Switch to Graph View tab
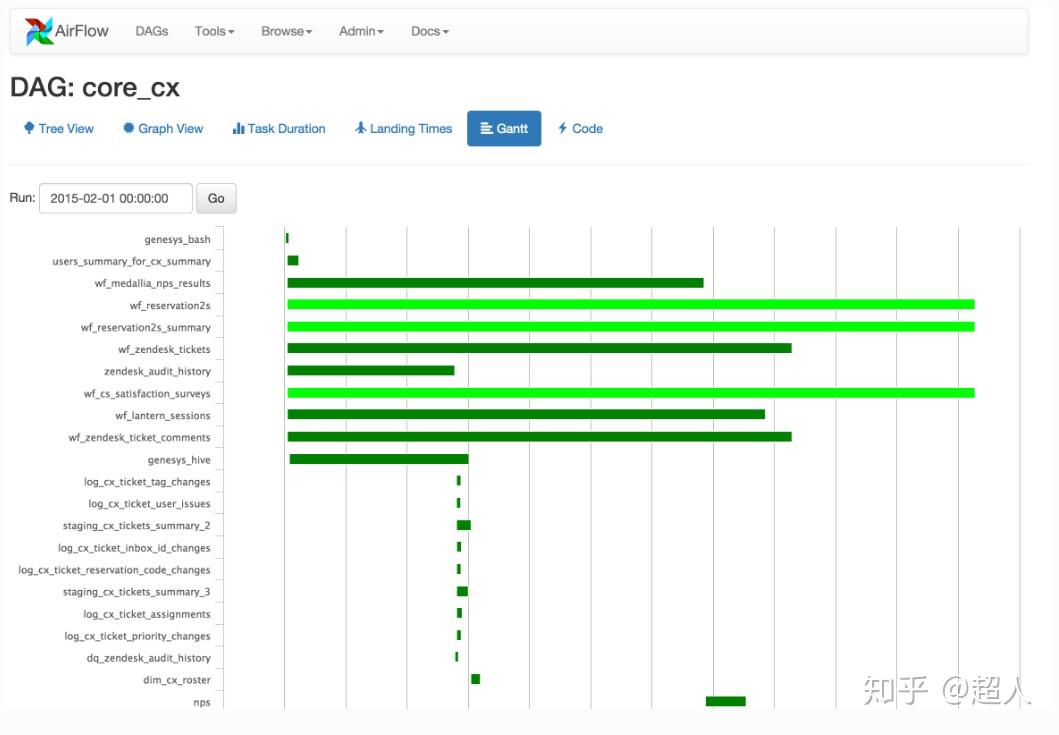 pos(163,128)
